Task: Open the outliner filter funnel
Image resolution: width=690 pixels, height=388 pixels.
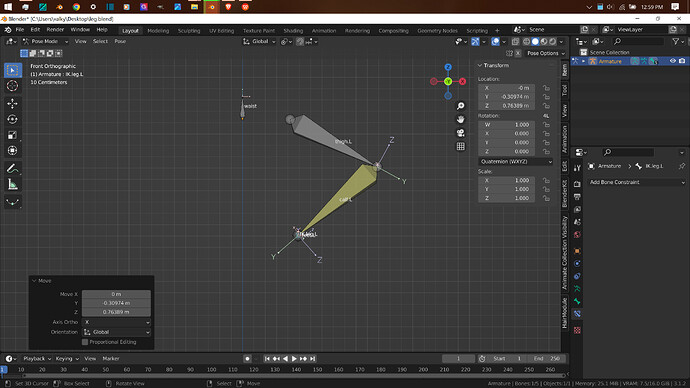Action: pos(675,41)
